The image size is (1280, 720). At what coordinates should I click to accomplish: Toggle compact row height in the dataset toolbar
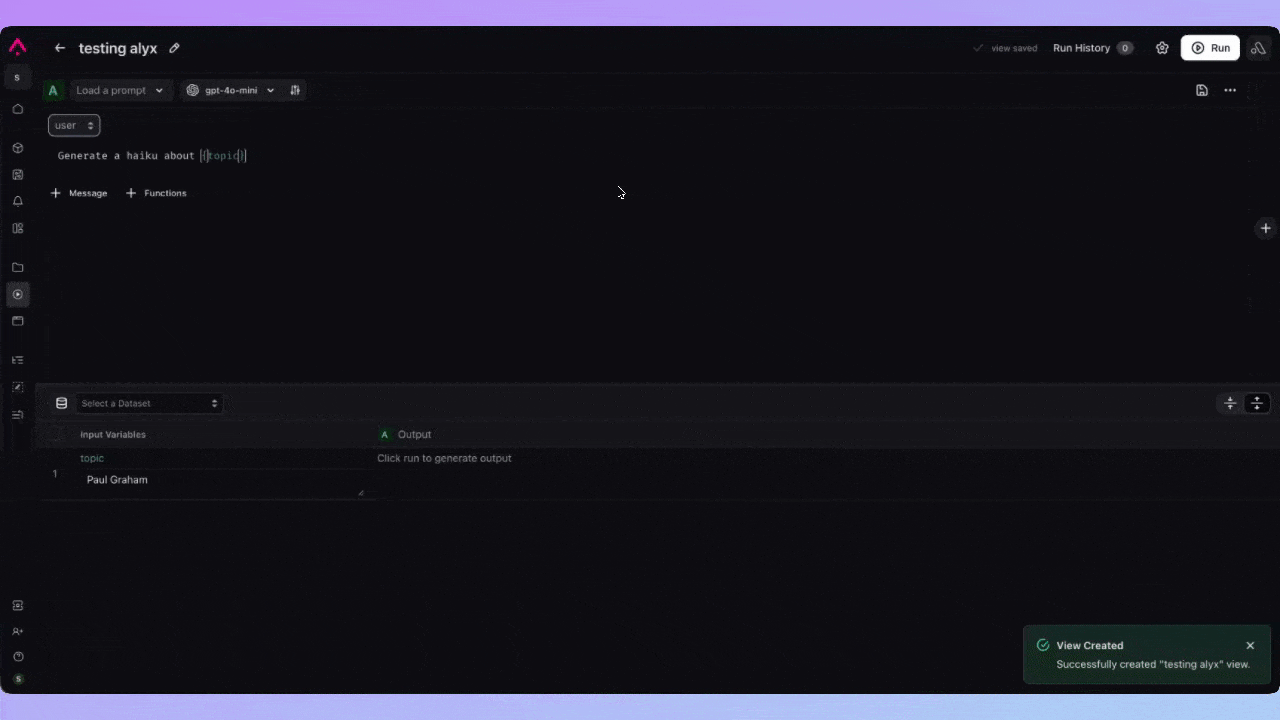(1230, 403)
